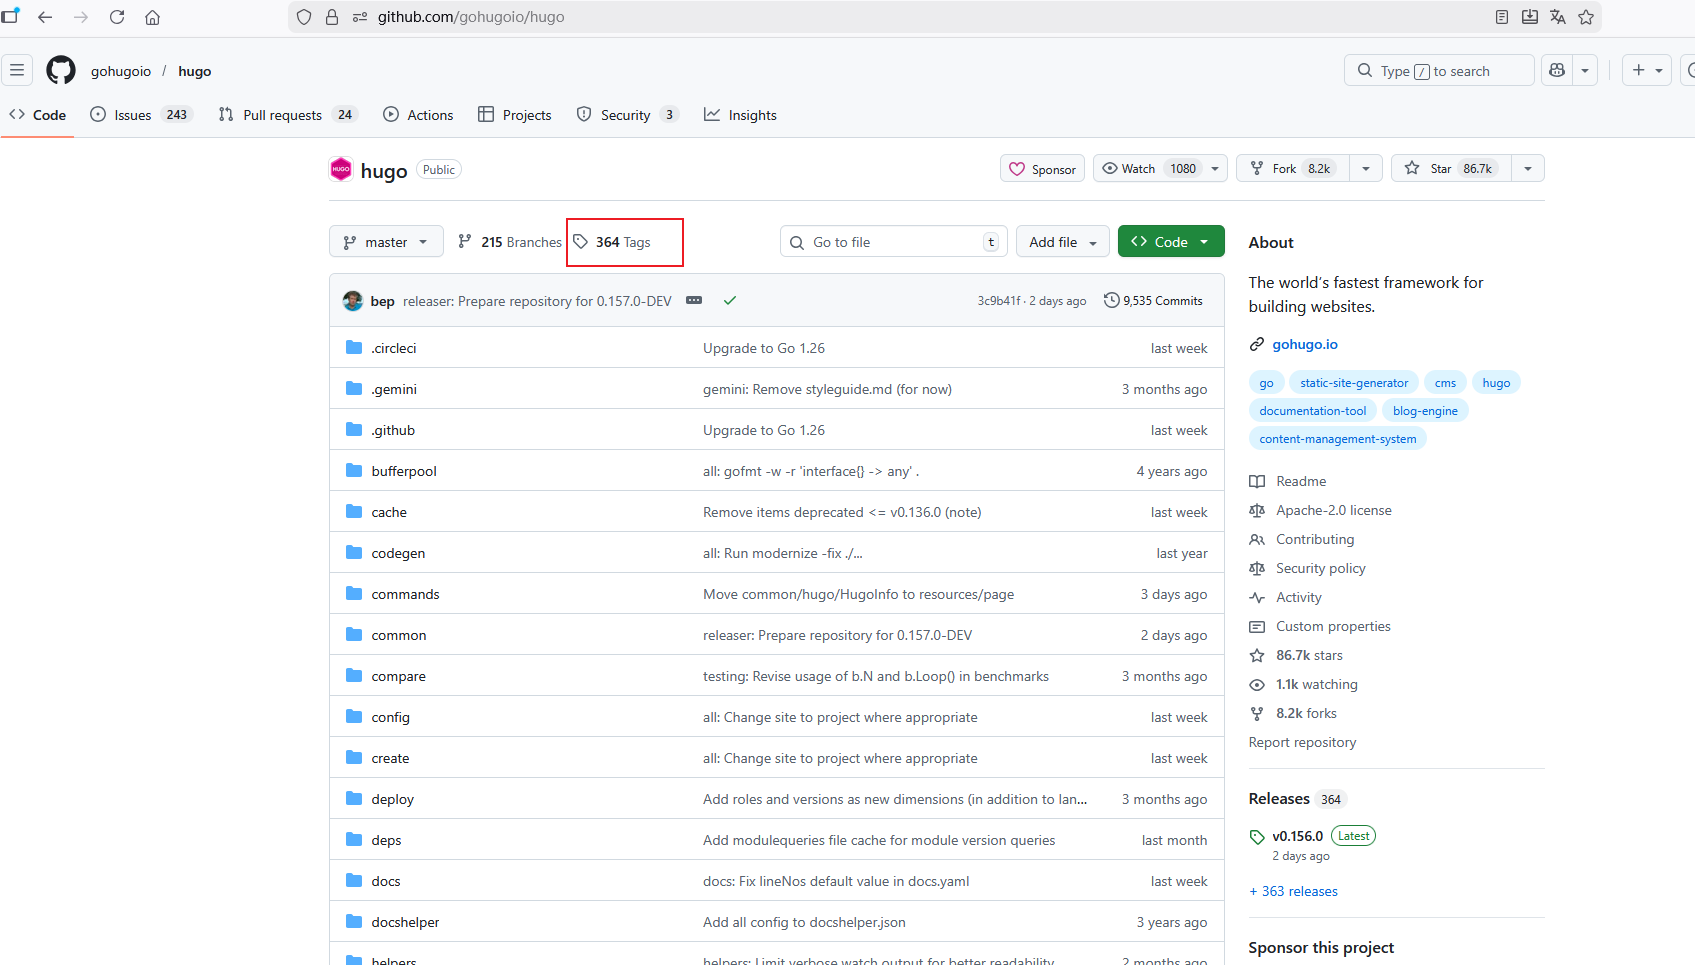Screen dimensions: 1695x965
Task: Sponsor the project with heart button
Action: click(x=1043, y=169)
